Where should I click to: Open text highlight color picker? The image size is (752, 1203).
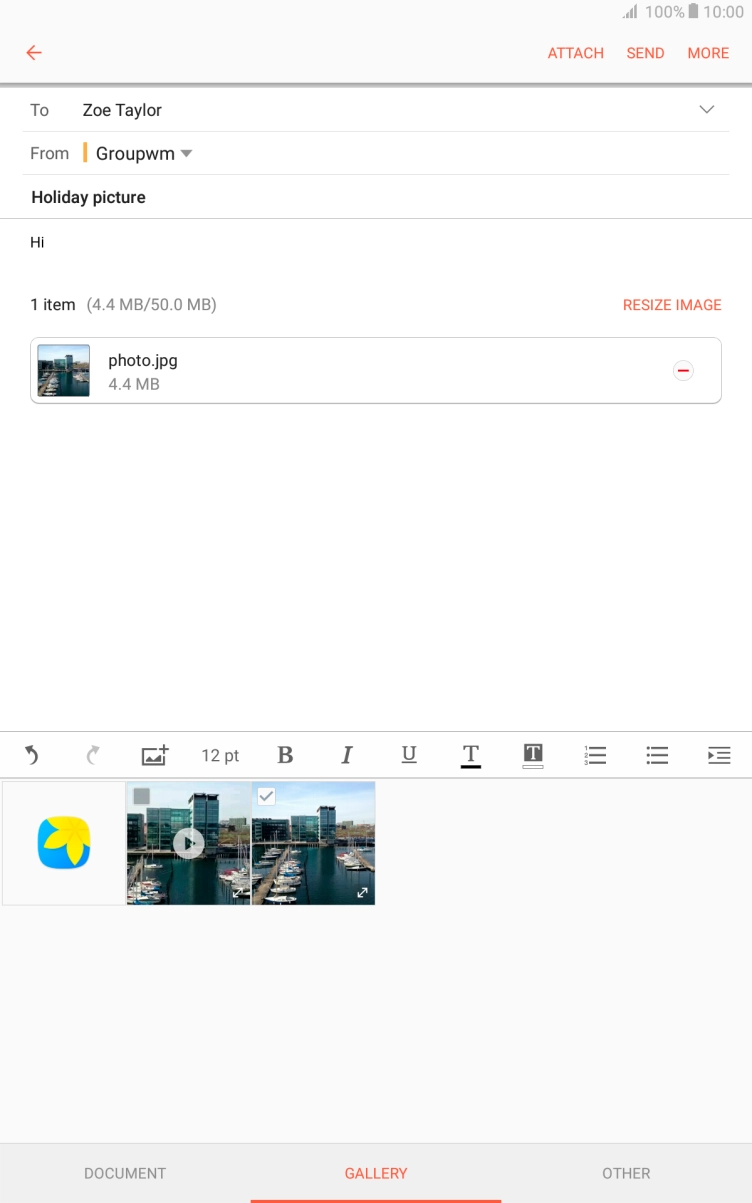[x=533, y=756]
